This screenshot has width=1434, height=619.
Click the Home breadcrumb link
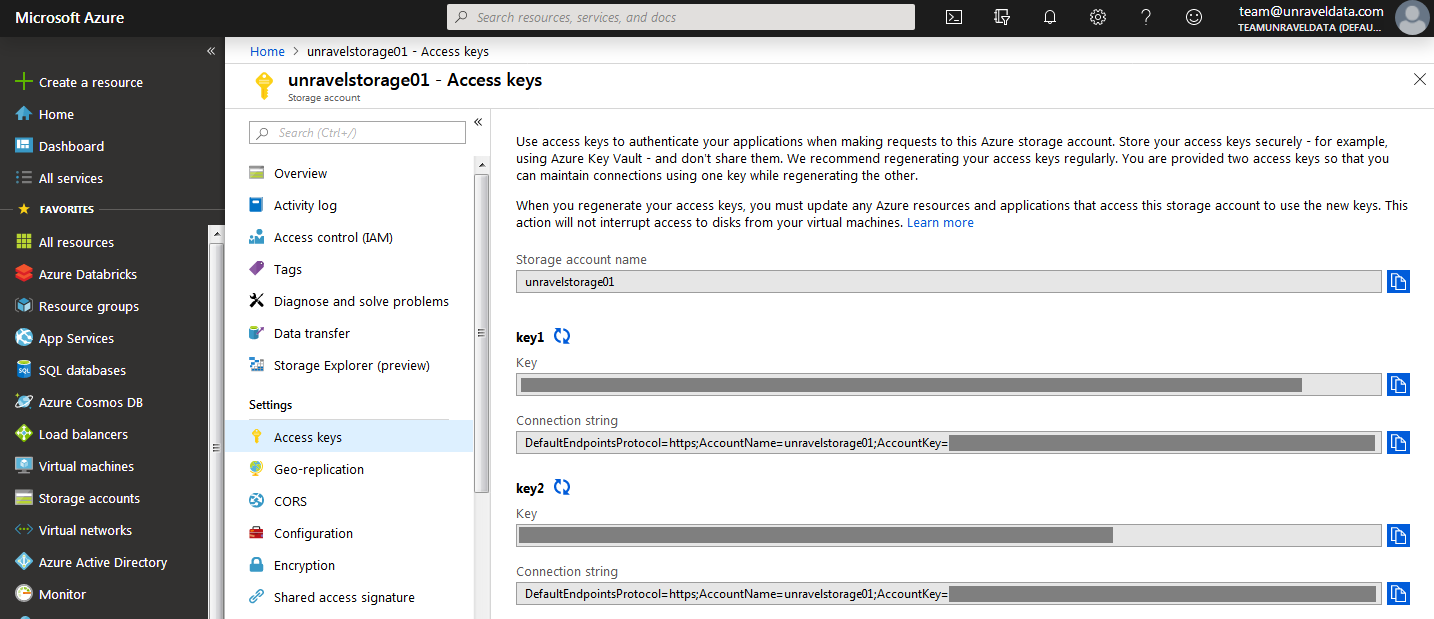[x=267, y=51]
